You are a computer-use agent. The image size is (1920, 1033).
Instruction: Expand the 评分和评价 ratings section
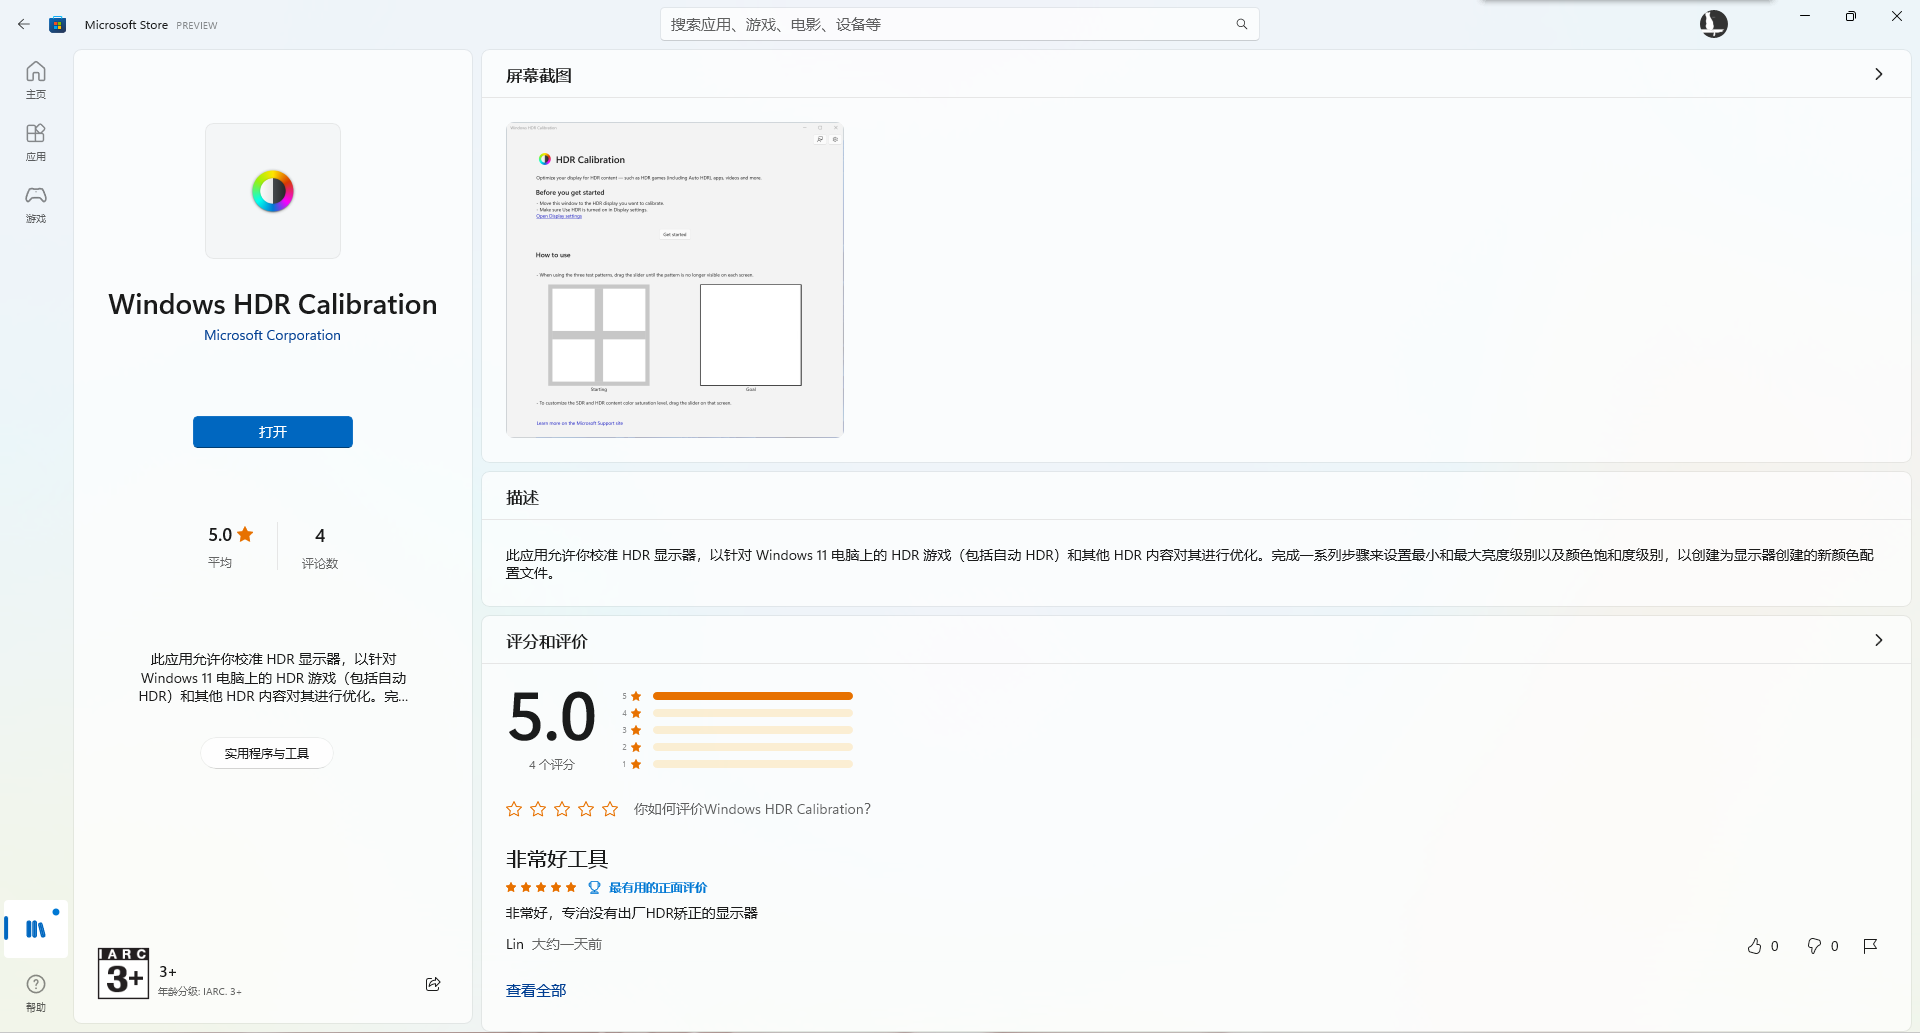tap(1879, 640)
